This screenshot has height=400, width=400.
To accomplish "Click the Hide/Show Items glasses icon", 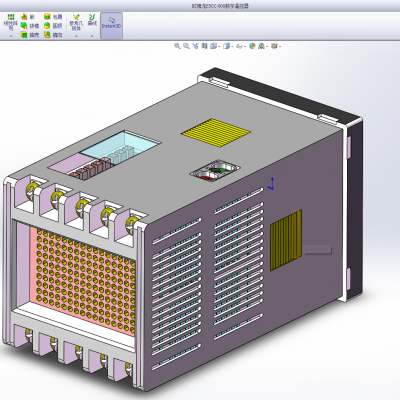I will (239, 46).
